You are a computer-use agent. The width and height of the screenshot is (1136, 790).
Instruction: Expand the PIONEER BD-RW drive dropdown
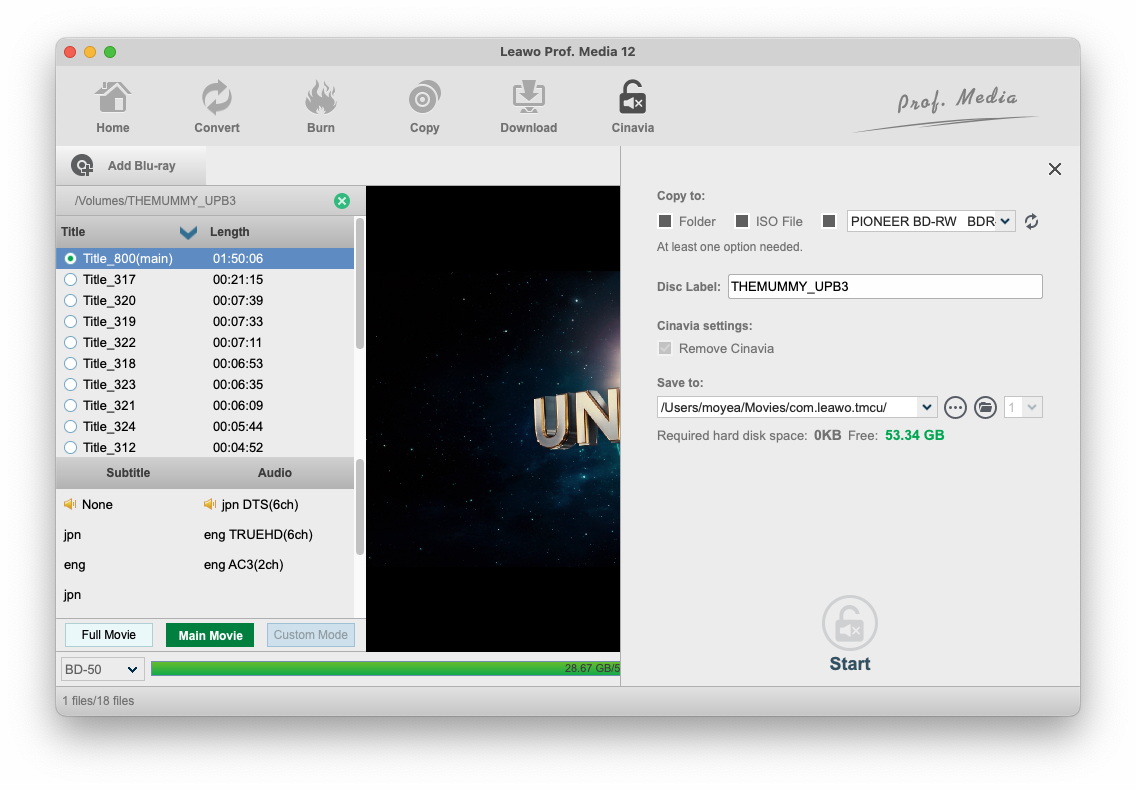pos(1005,221)
